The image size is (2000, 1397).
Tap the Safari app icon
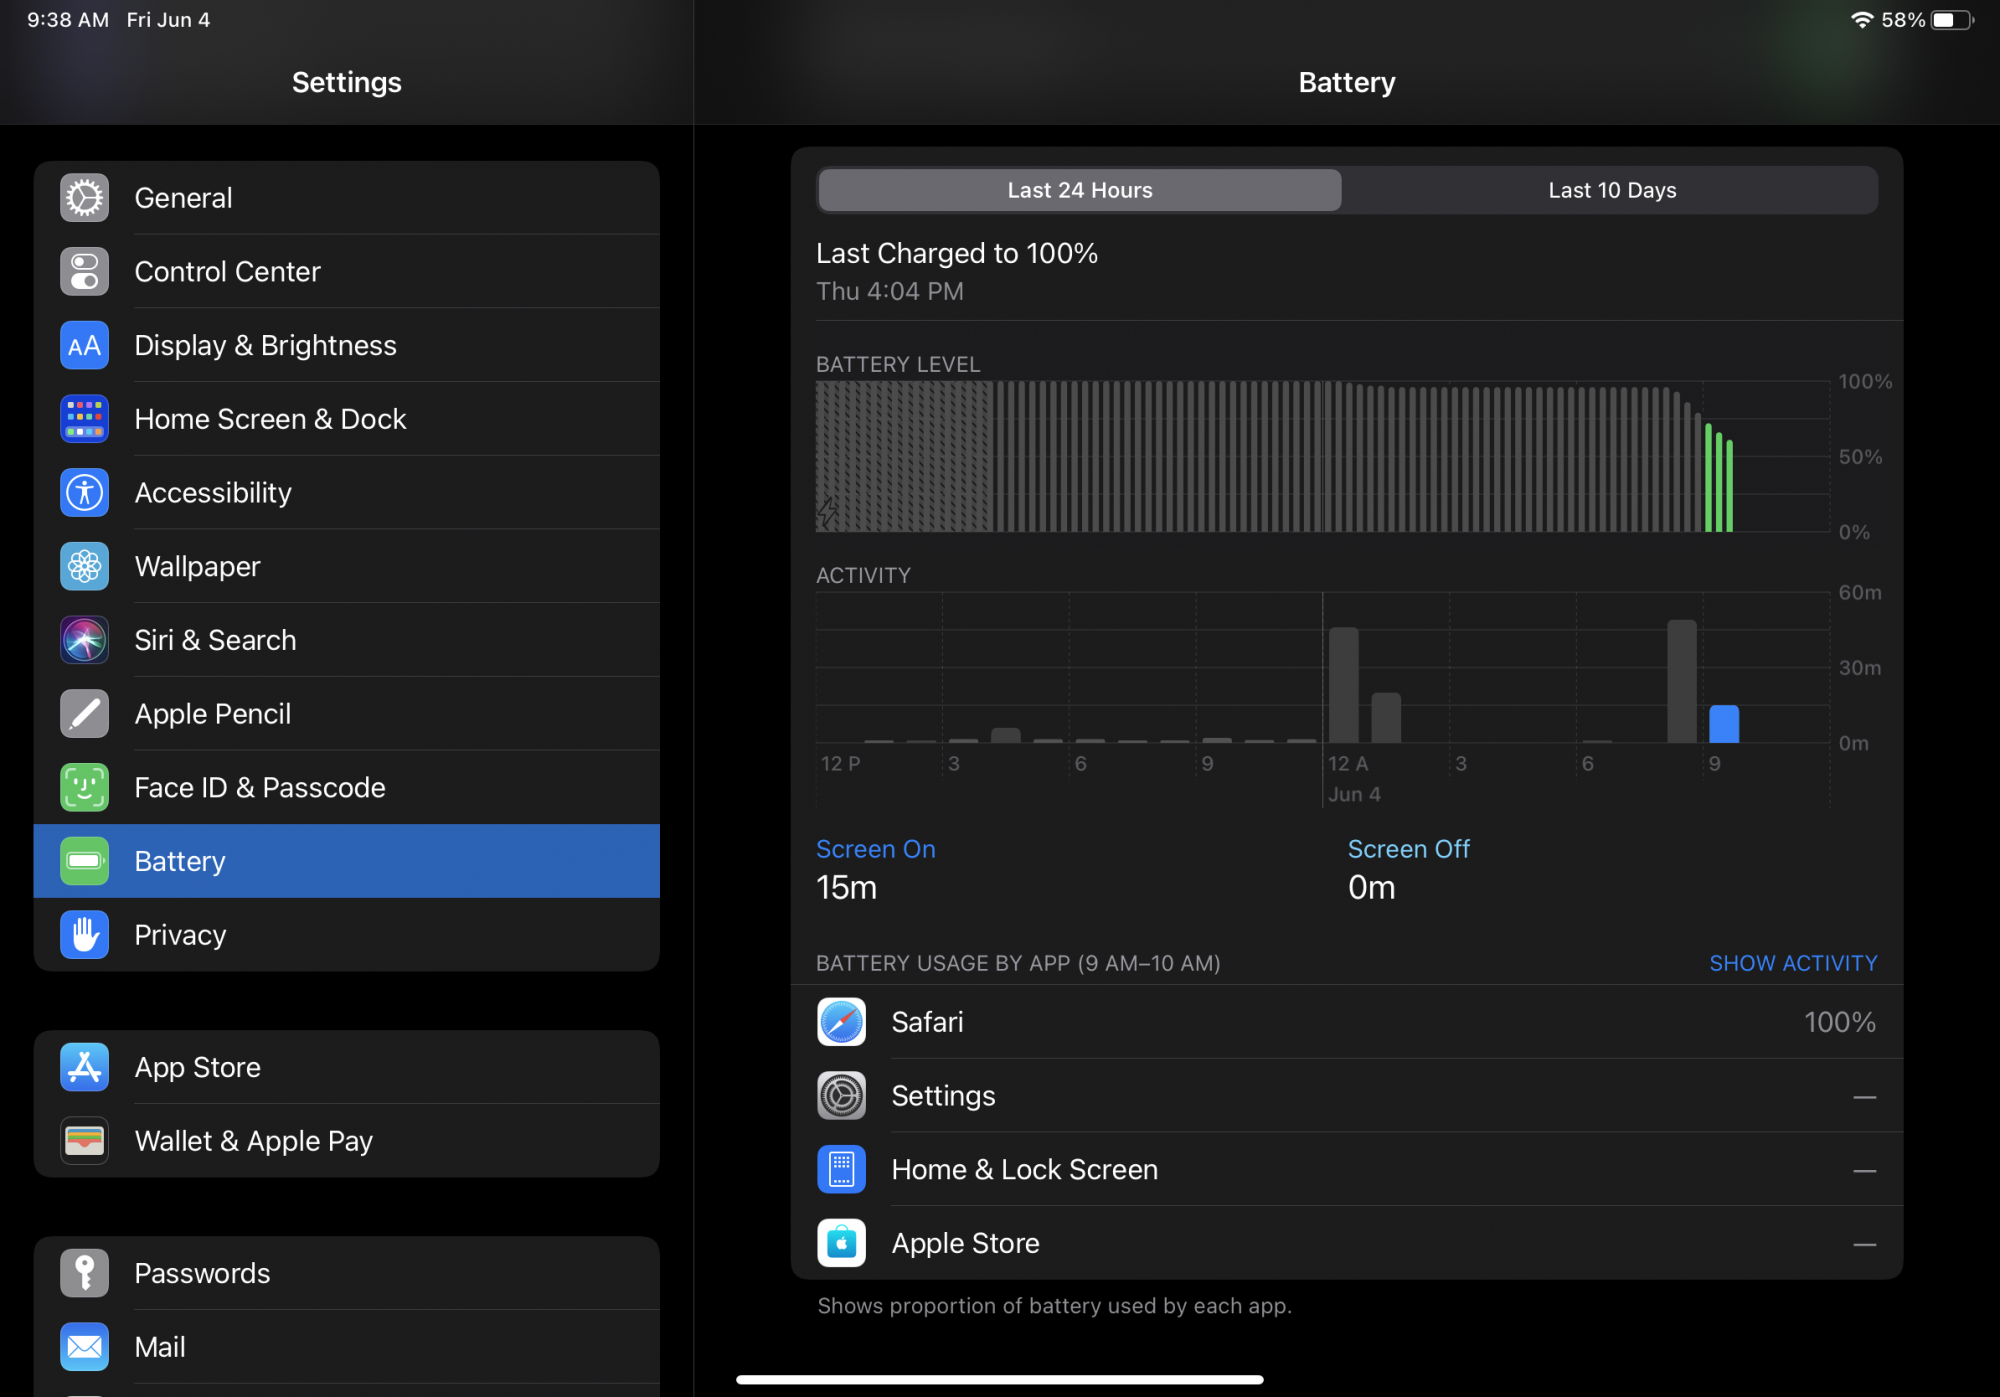pyautogui.click(x=841, y=1022)
